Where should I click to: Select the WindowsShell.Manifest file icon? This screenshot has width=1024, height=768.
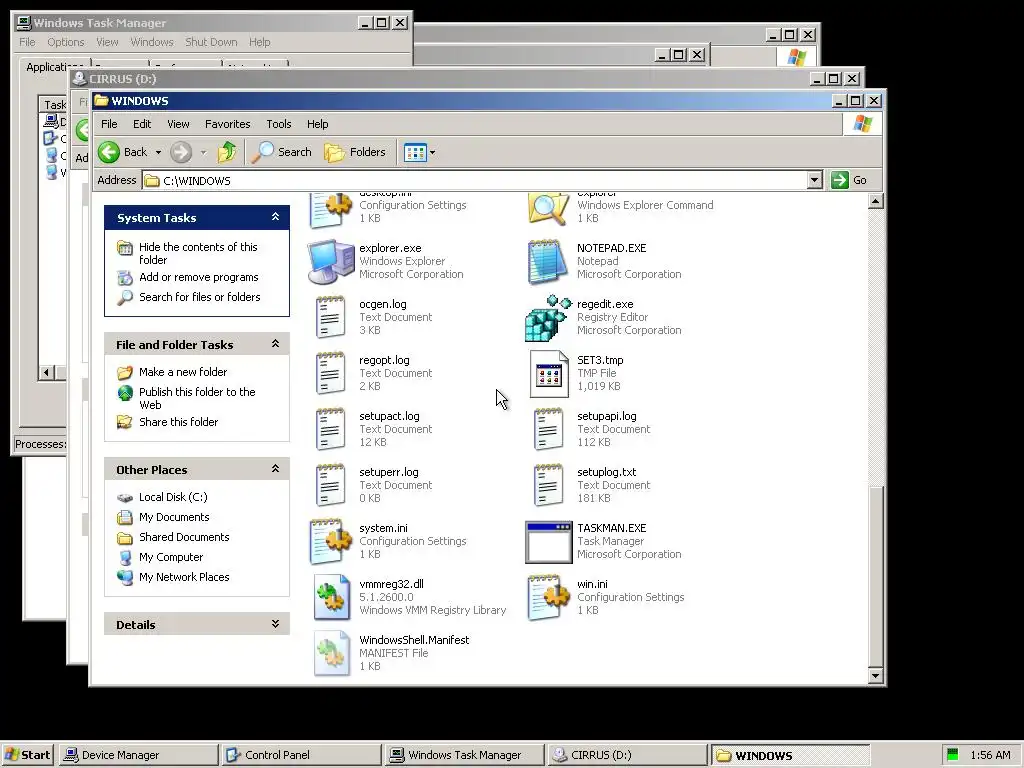click(x=332, y=653)
